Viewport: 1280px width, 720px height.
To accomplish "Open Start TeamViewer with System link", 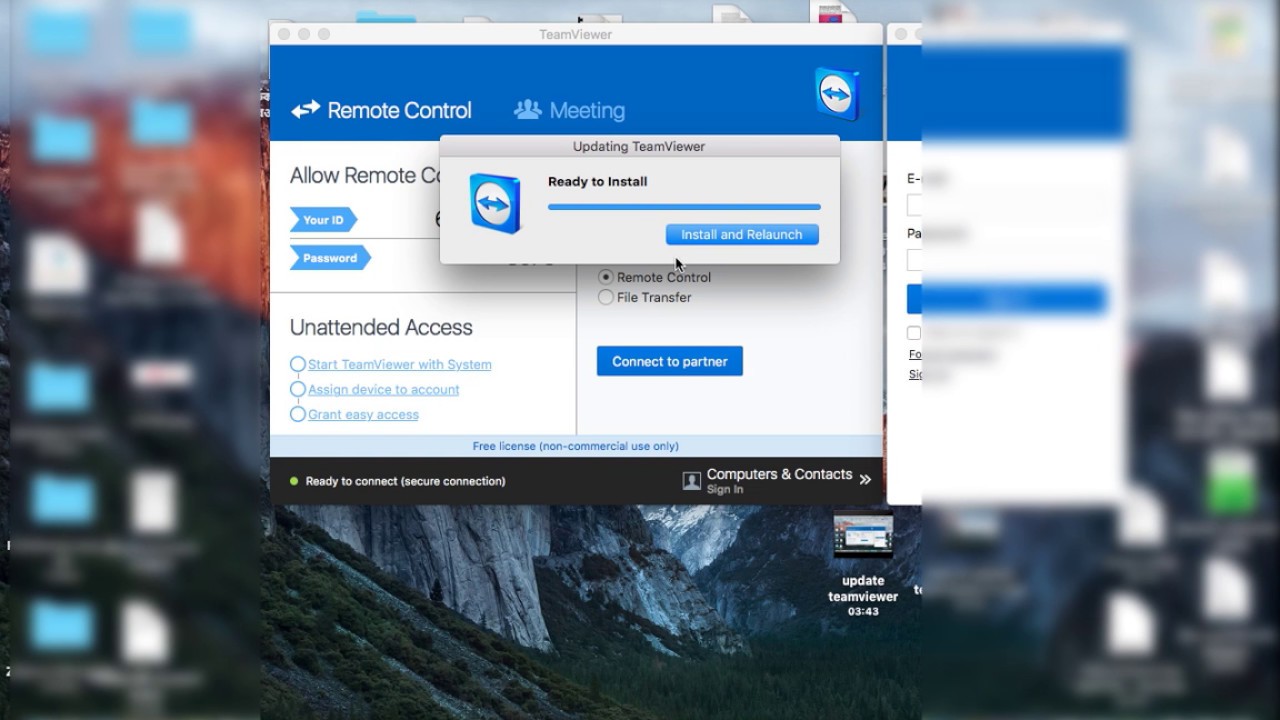I will pos(400,364).
